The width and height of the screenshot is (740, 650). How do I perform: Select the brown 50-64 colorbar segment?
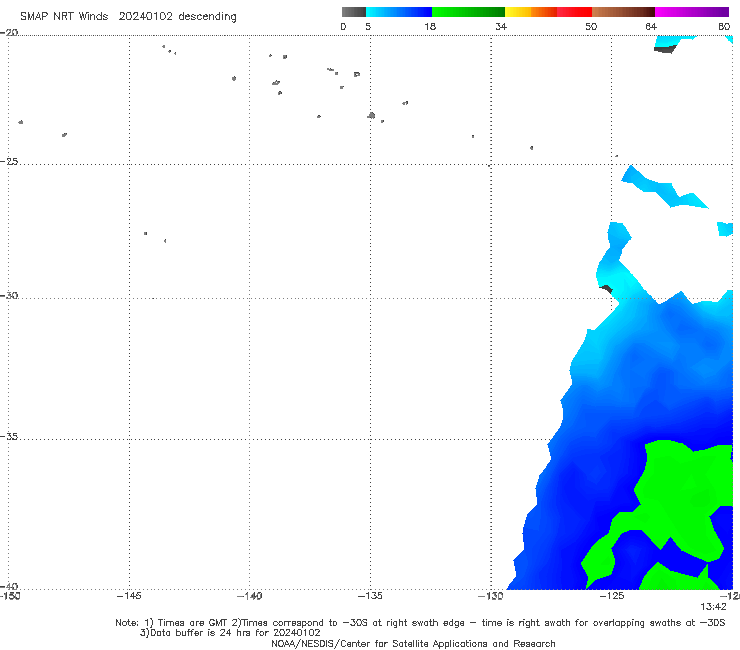click(623, 12)
